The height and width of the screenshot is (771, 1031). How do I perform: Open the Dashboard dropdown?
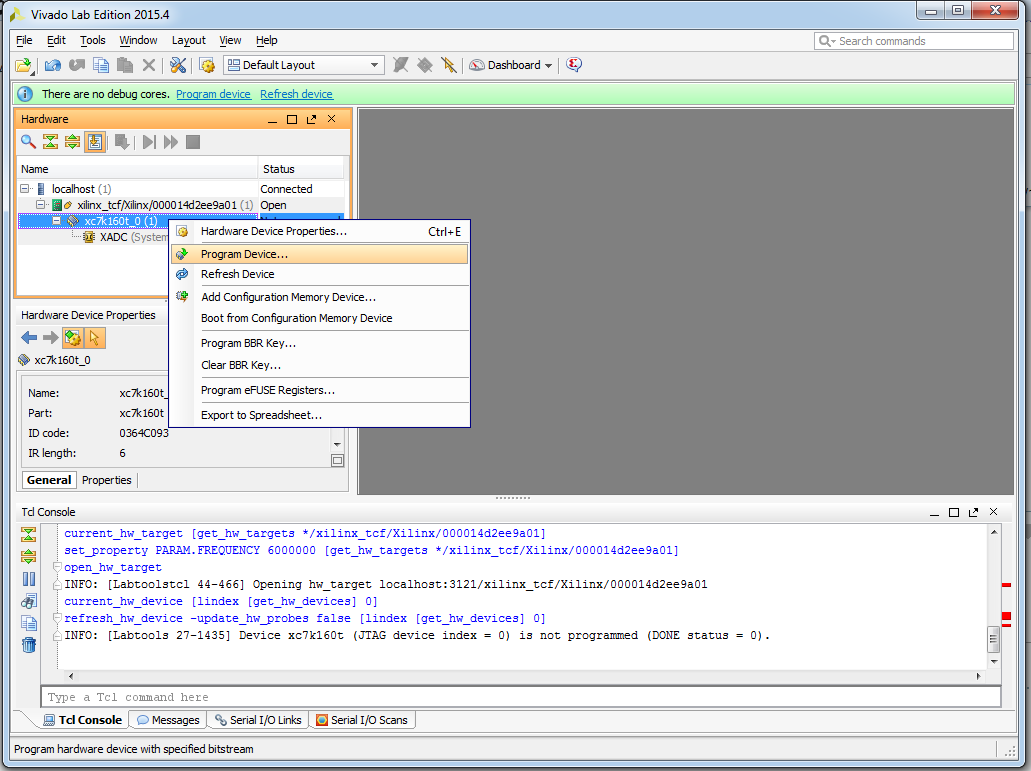click(510, 65)
